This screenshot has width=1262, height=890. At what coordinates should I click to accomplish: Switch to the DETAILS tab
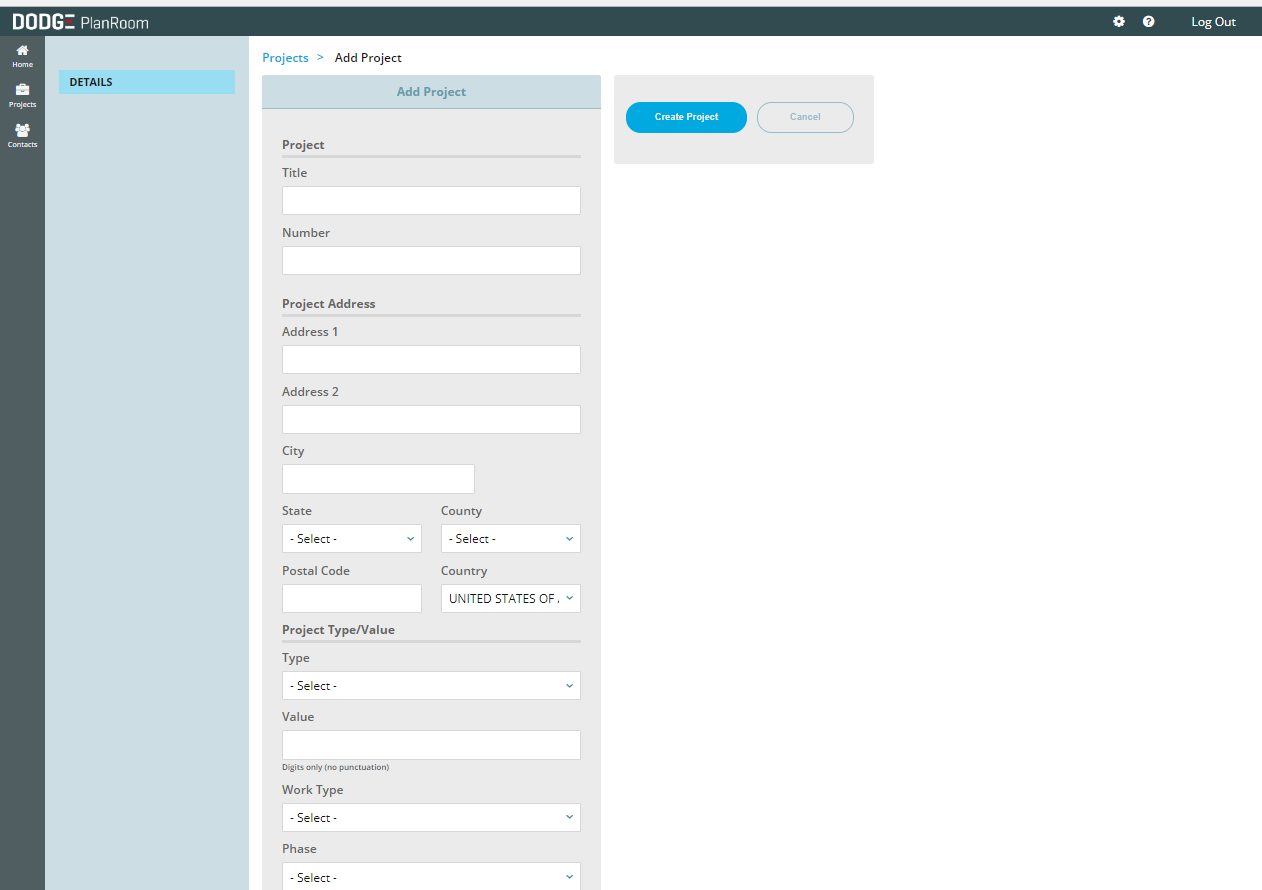point(146,81)
